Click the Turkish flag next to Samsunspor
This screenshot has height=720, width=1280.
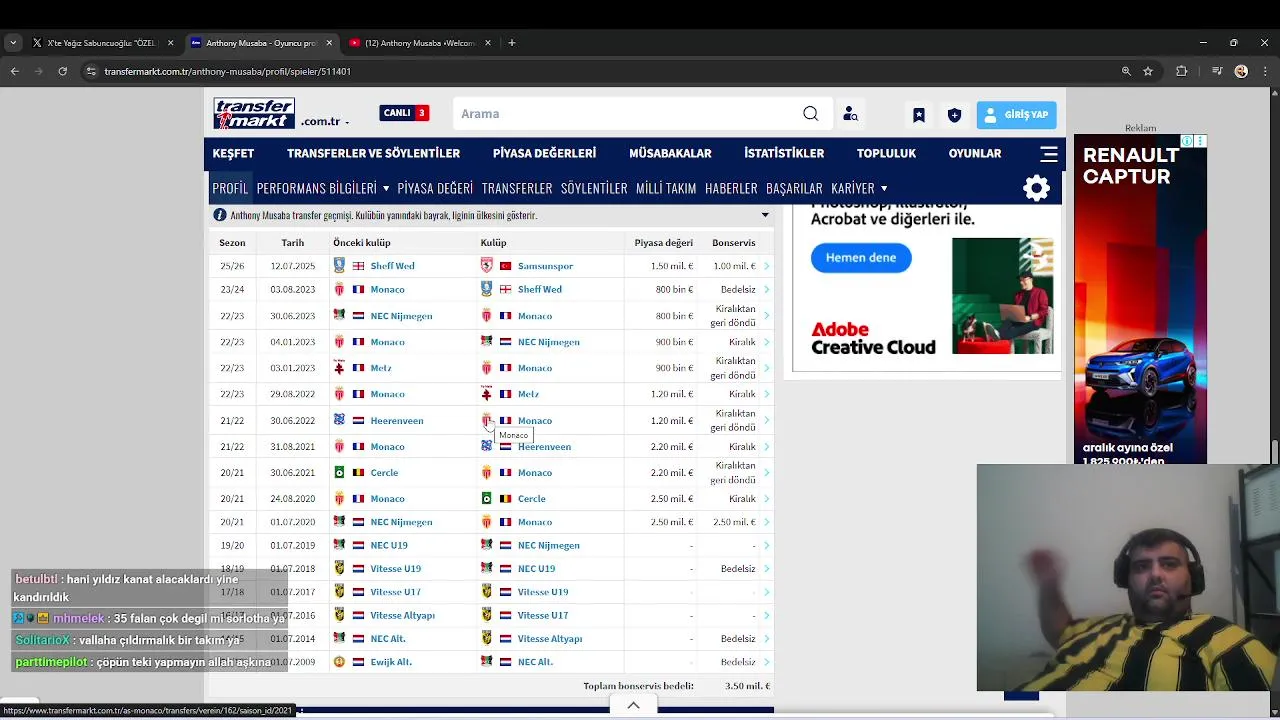[506, 266]
